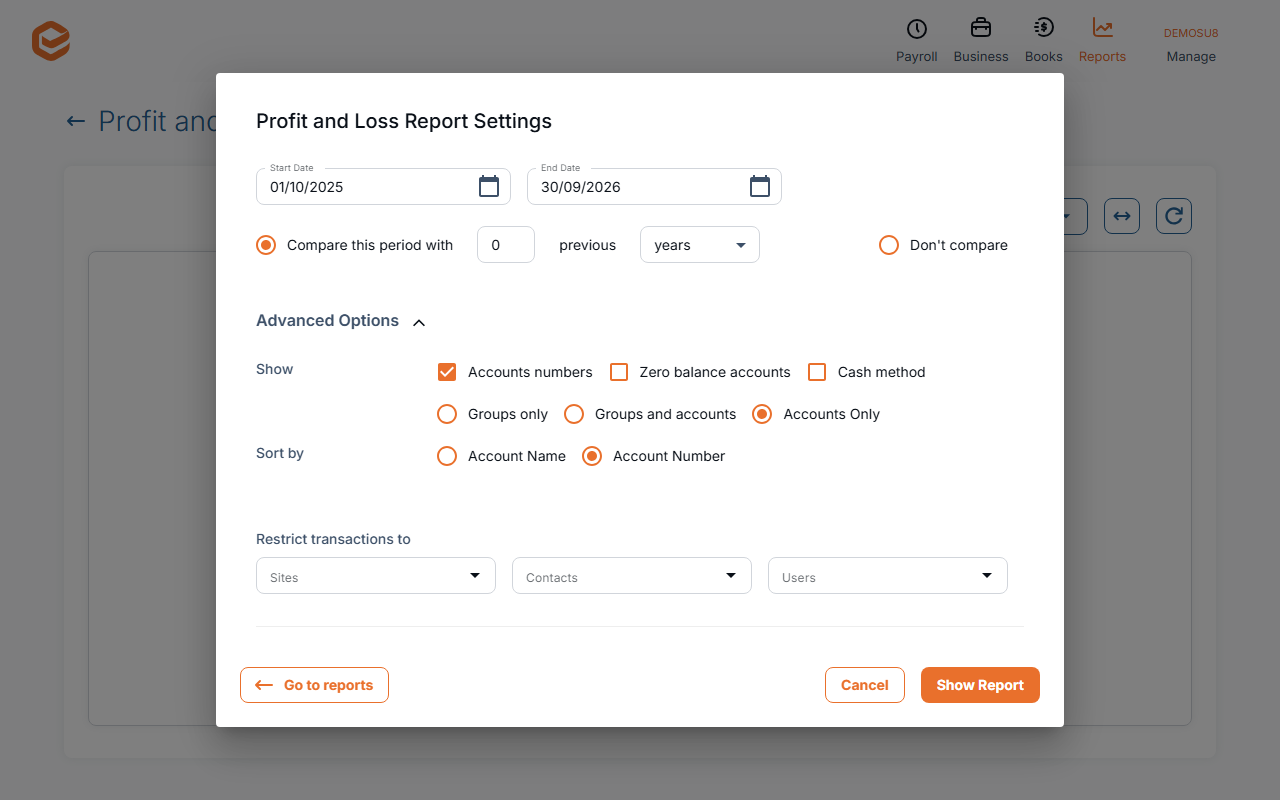Viewport: 1280px width, 800px height.
Task: Enable Zero balance accounts checkbox
Action: coord(619,372)
